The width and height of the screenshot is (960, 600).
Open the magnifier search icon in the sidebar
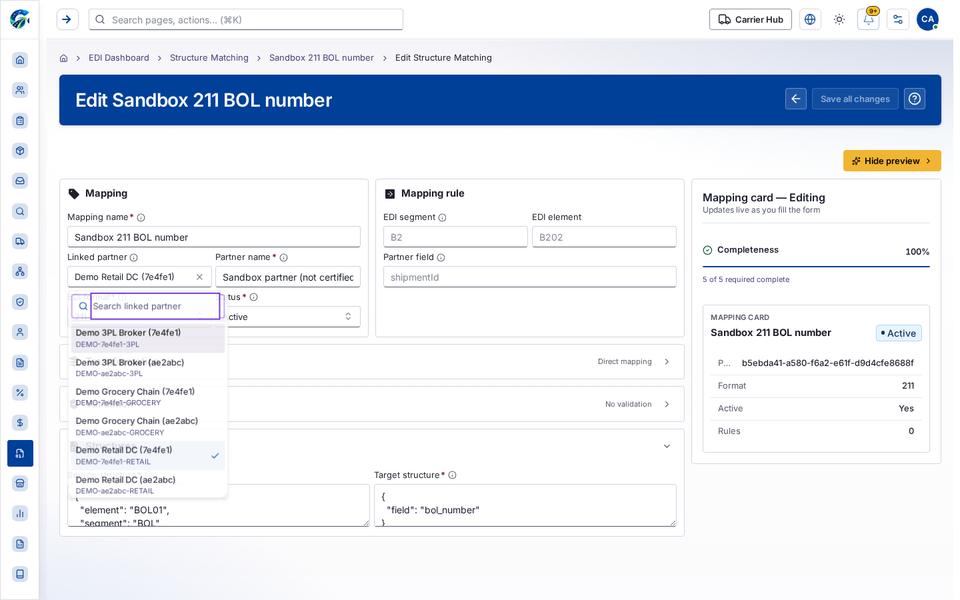pyautogui.click(x=20, y=211)
